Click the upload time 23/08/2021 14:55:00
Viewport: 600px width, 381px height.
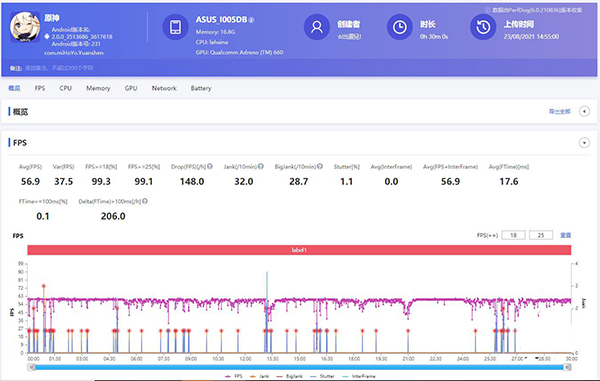click(531, 37)
